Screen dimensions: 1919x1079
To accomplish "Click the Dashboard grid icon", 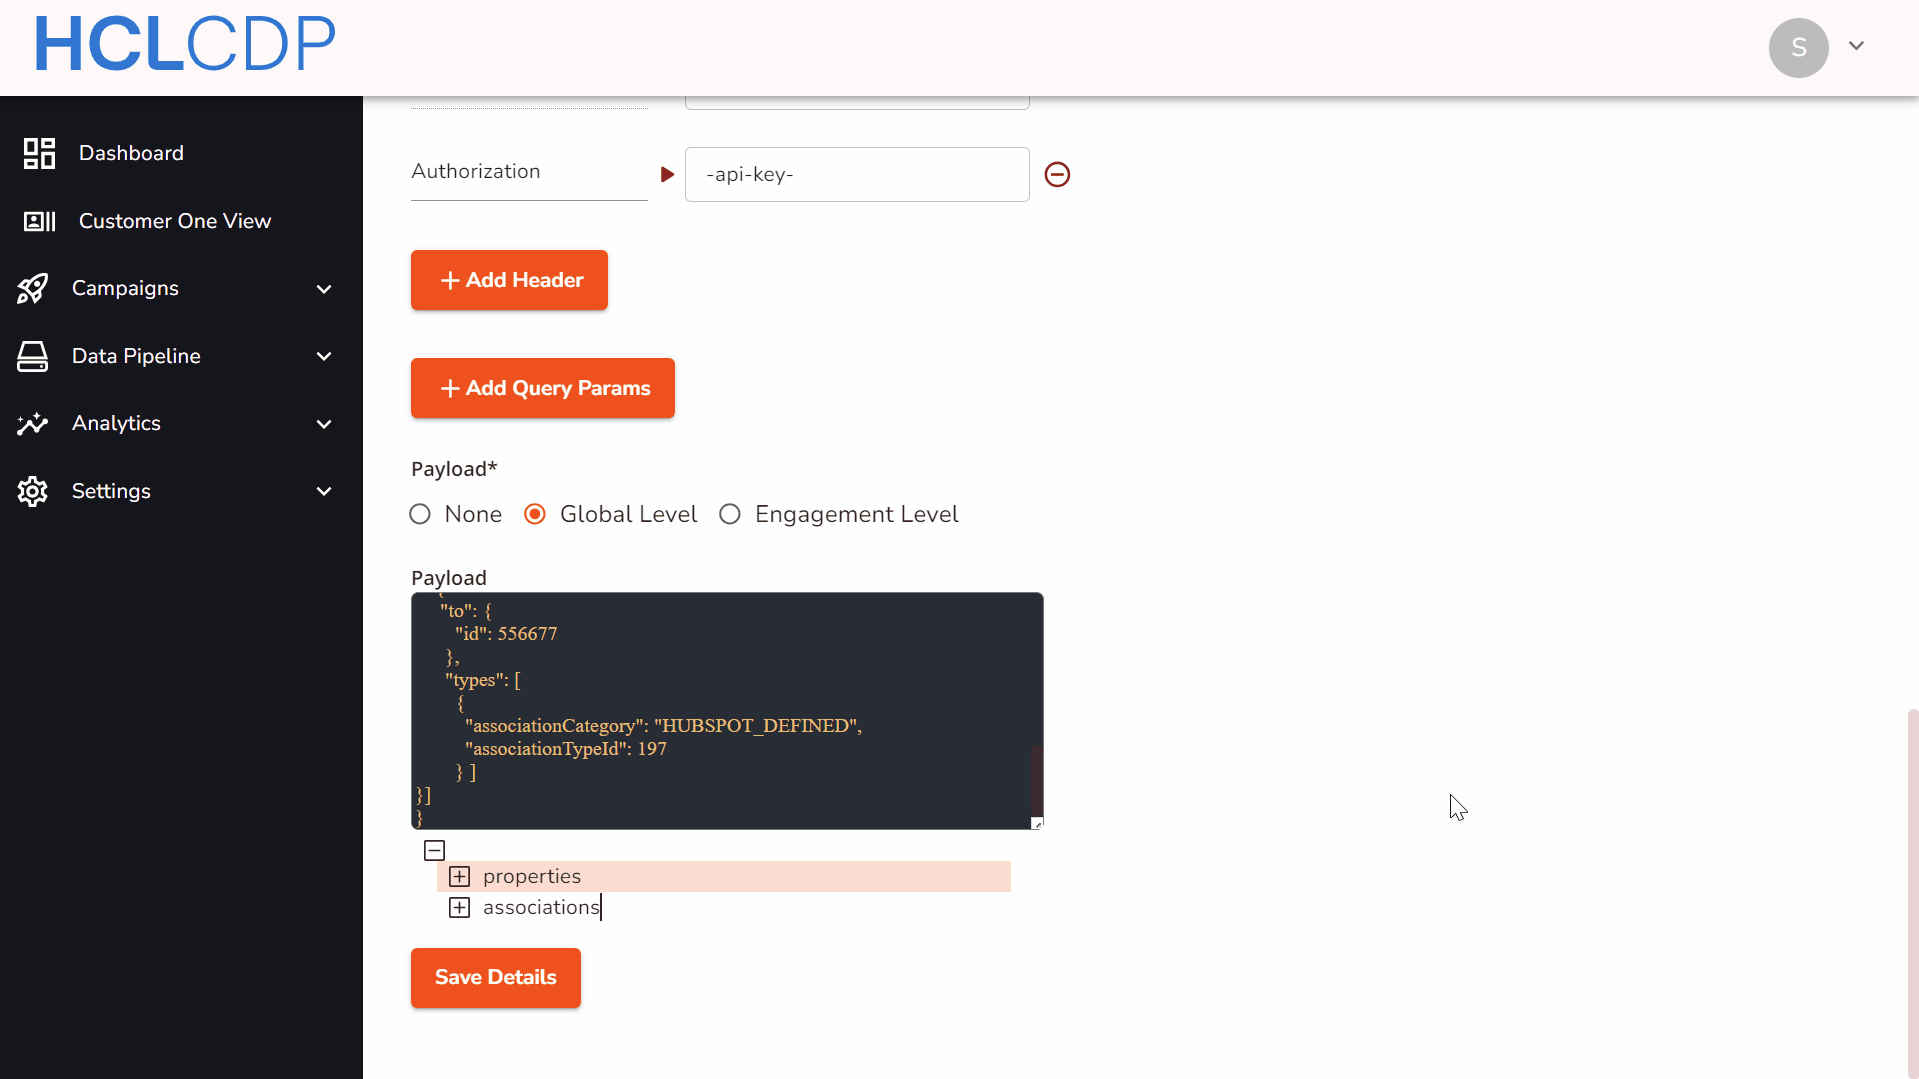I will (39, 153).
